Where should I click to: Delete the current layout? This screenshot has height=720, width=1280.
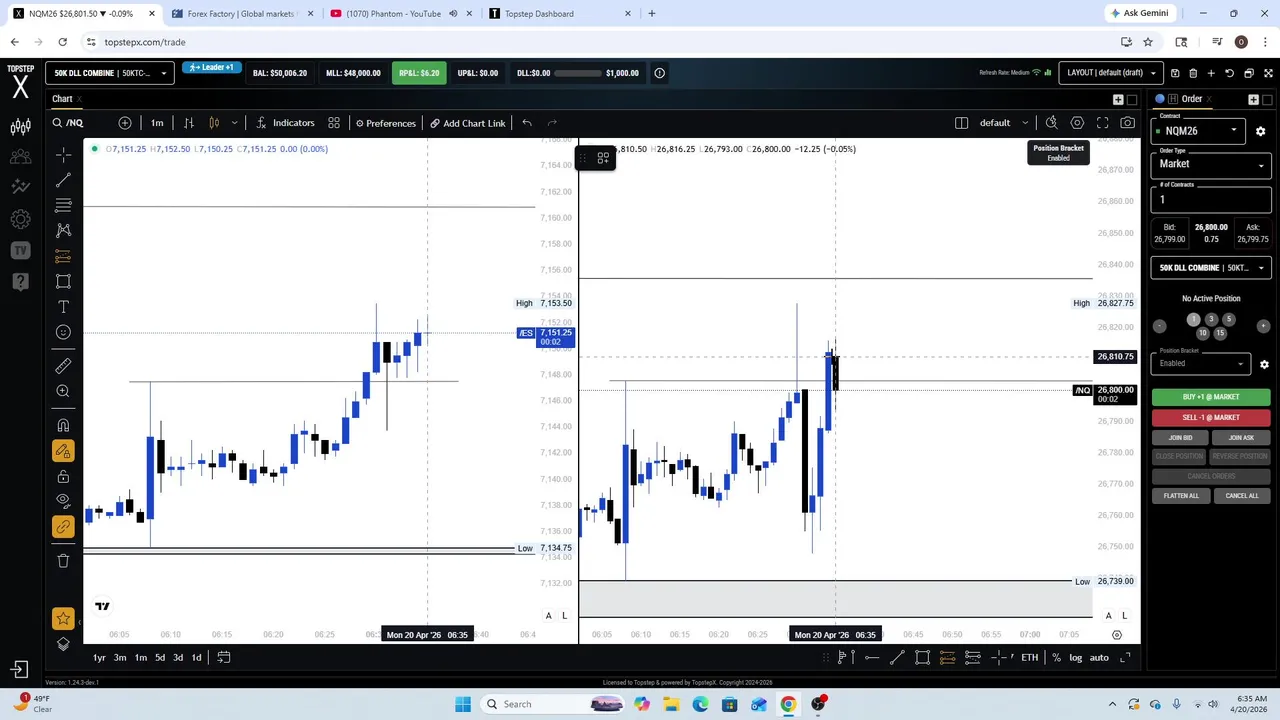(x=1193, y=73)
